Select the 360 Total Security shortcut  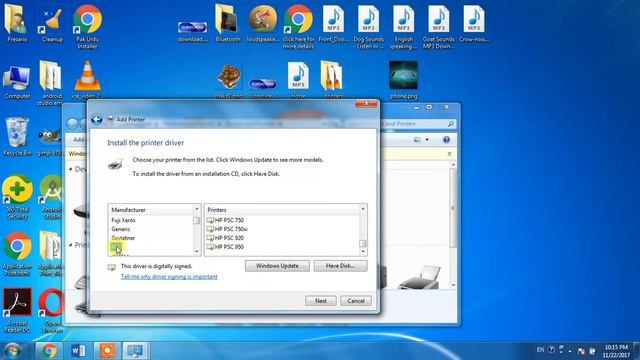coord(17,198)
